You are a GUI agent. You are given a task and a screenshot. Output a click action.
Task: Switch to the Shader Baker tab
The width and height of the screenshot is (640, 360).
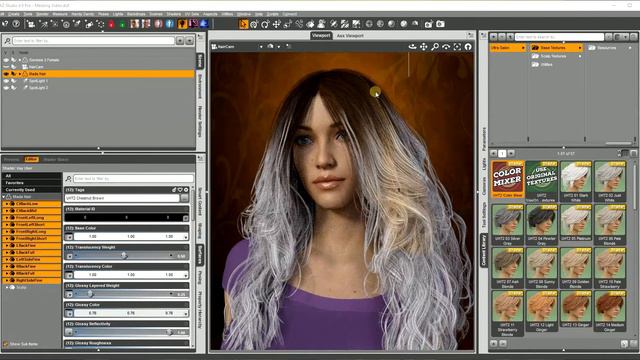click(56, 160)
